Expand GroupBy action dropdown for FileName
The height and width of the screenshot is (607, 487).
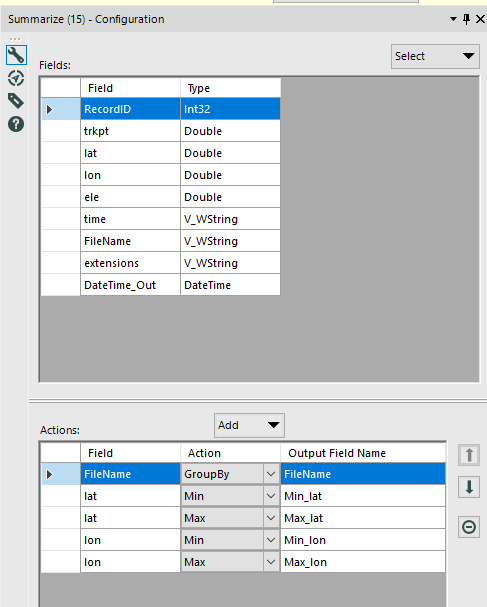271,474
